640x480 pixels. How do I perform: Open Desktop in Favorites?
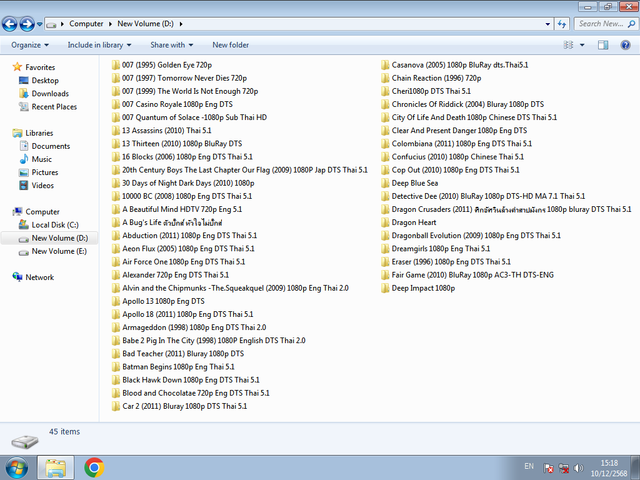pyautogui.click(x=45, y=80)
